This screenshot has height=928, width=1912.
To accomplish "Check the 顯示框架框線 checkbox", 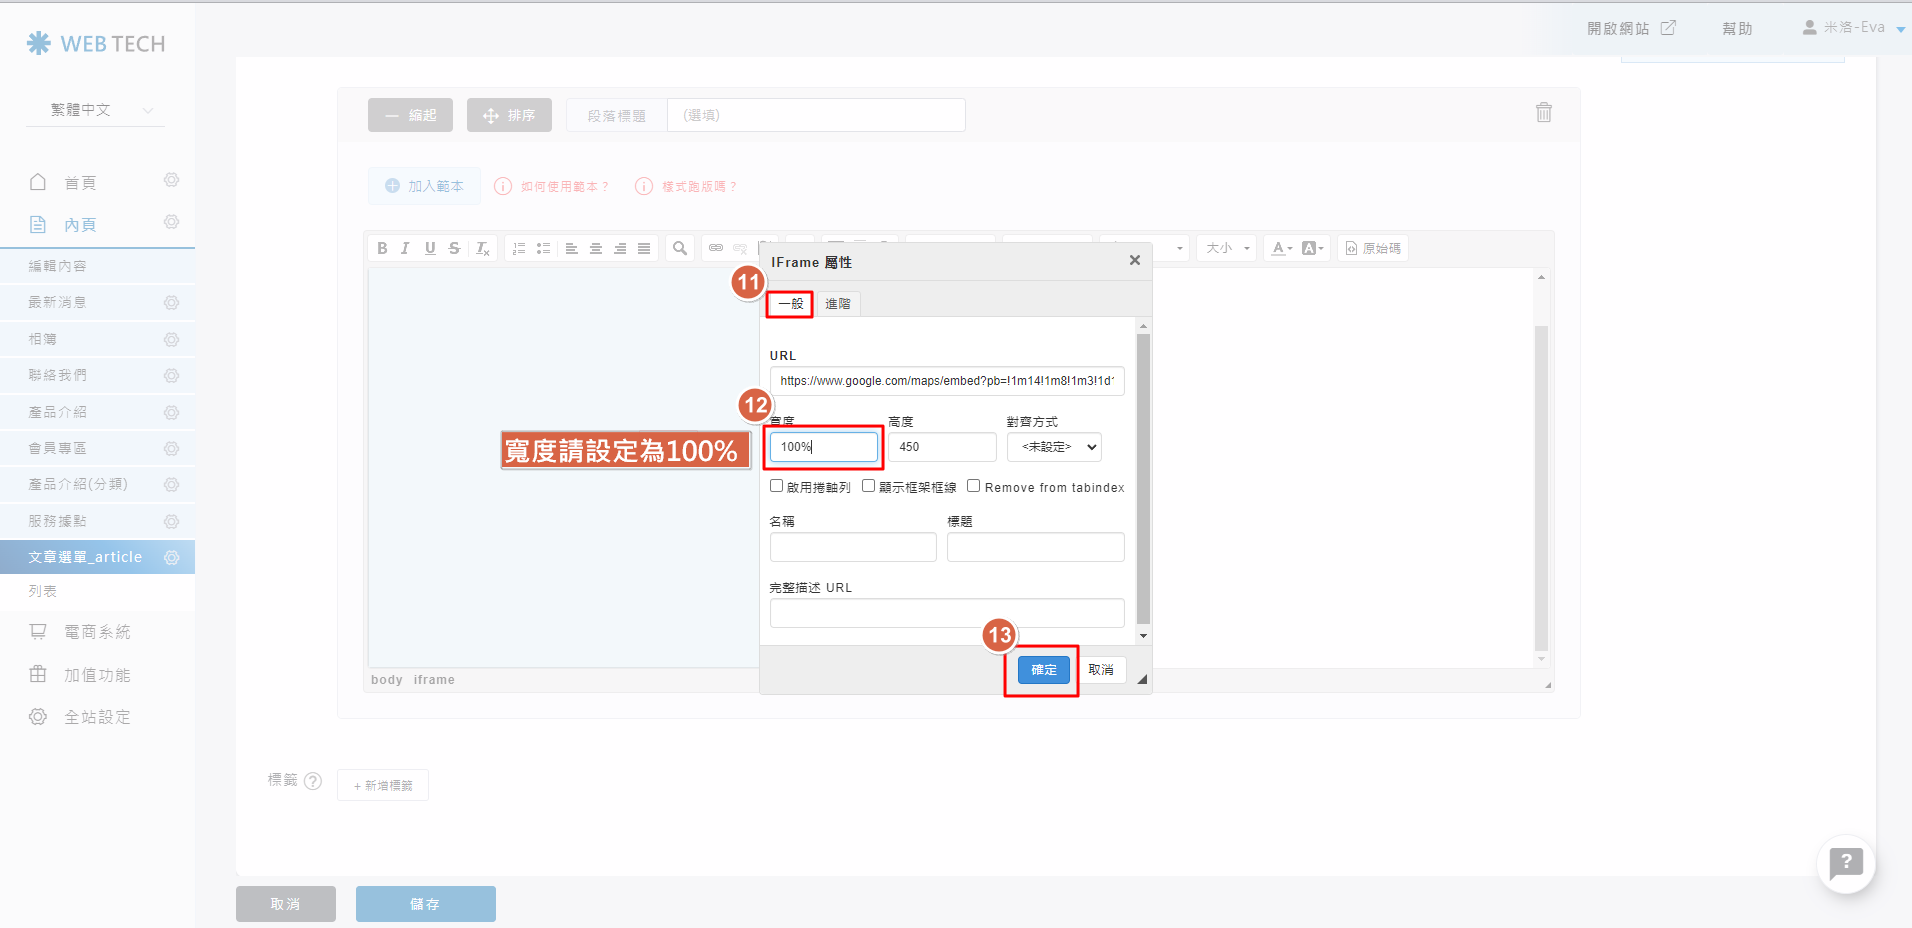I will 869,486.
